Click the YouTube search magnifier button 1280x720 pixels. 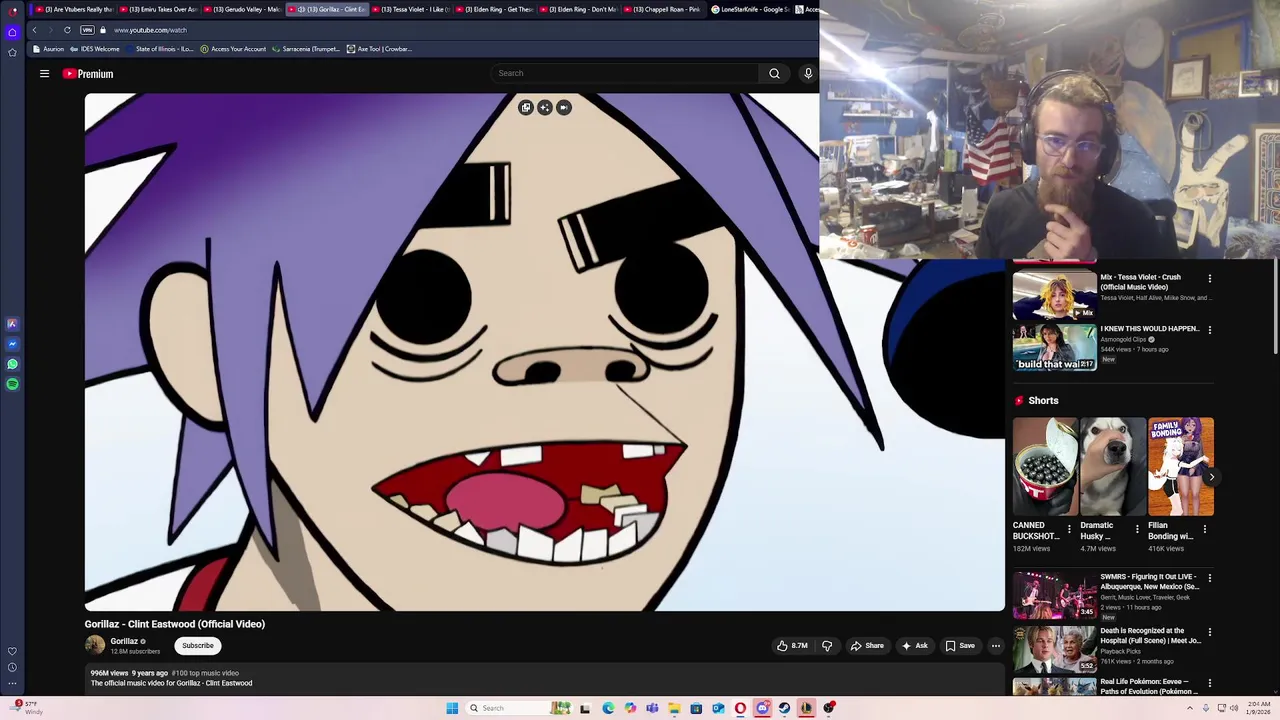point(774,73)
